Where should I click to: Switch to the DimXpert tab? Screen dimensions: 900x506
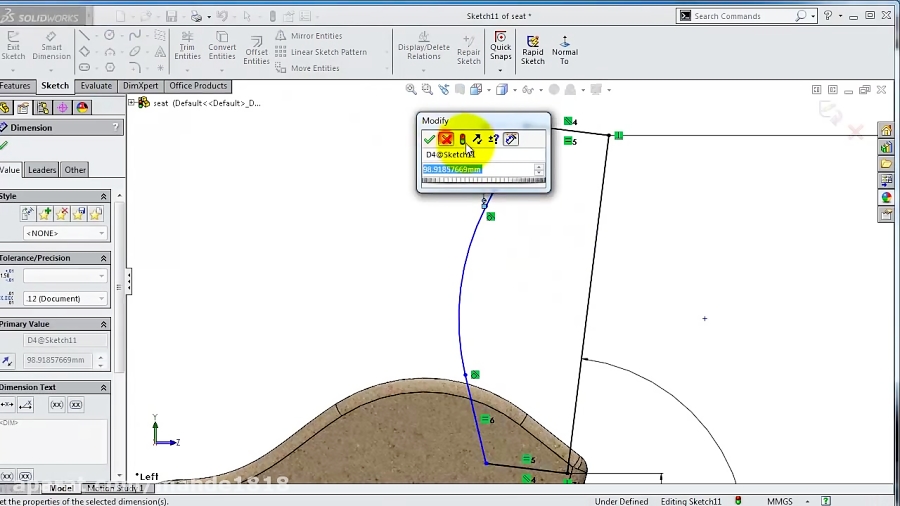point(140,85)
